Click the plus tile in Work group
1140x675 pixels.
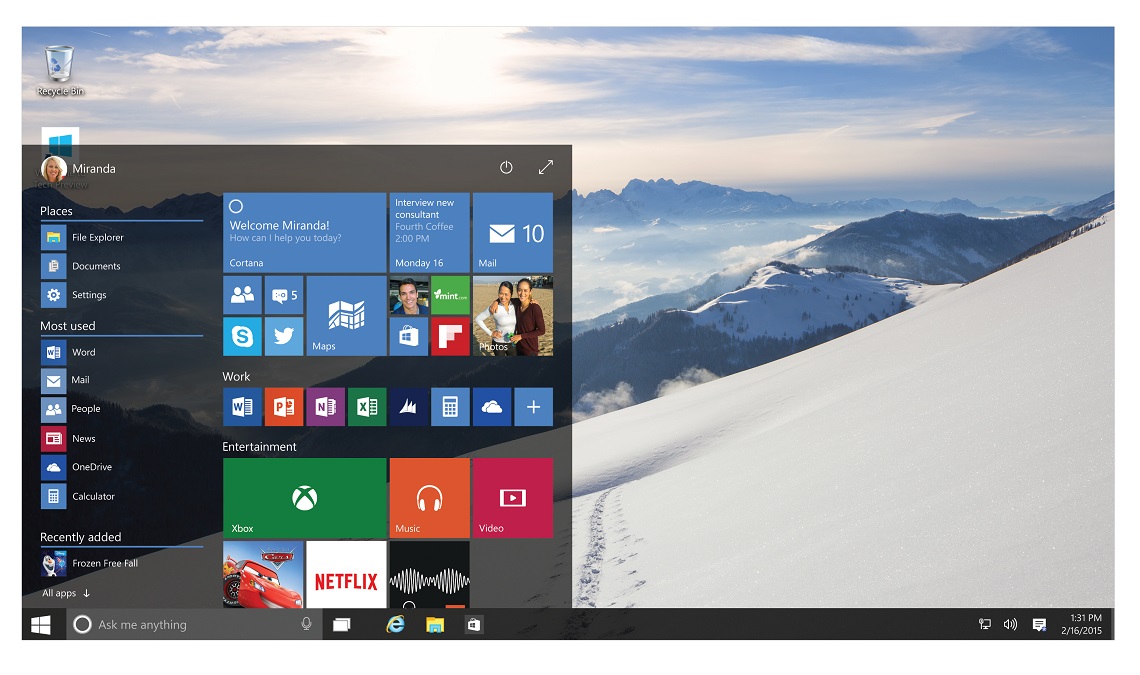point(533,407)
